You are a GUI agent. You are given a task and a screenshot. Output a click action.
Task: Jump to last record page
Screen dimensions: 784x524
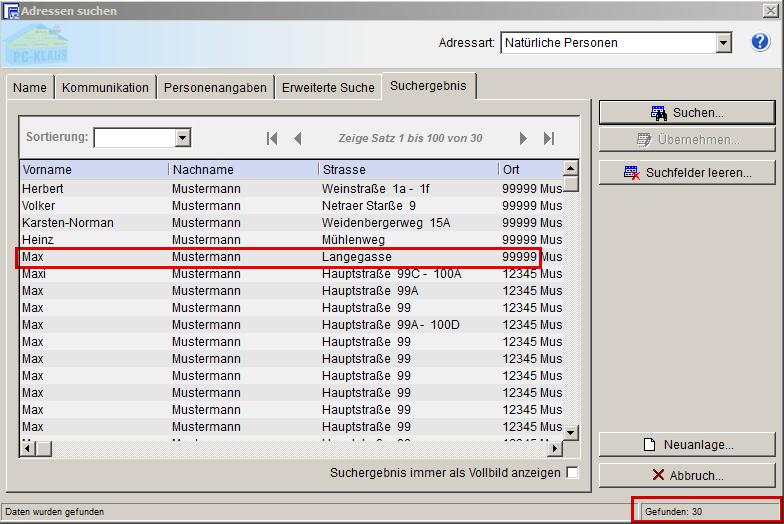(549, 139)
